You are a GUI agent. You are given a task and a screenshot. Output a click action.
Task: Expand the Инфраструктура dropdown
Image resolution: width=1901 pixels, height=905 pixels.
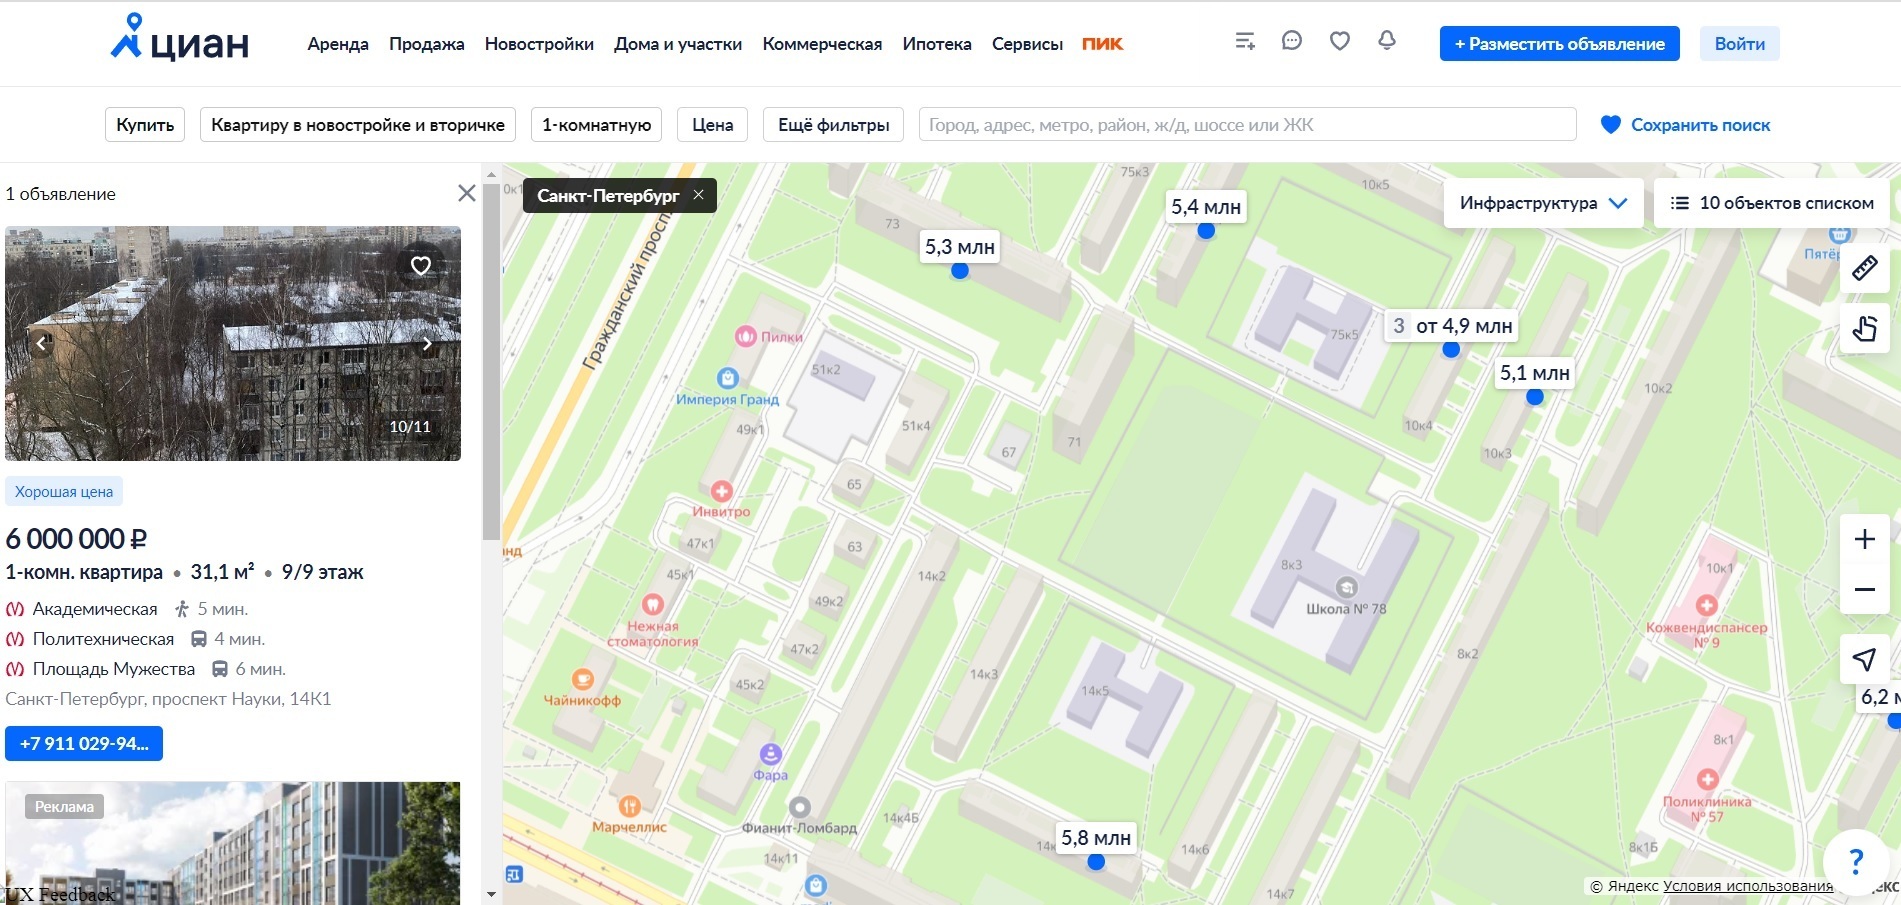(x=1543, y=203)
